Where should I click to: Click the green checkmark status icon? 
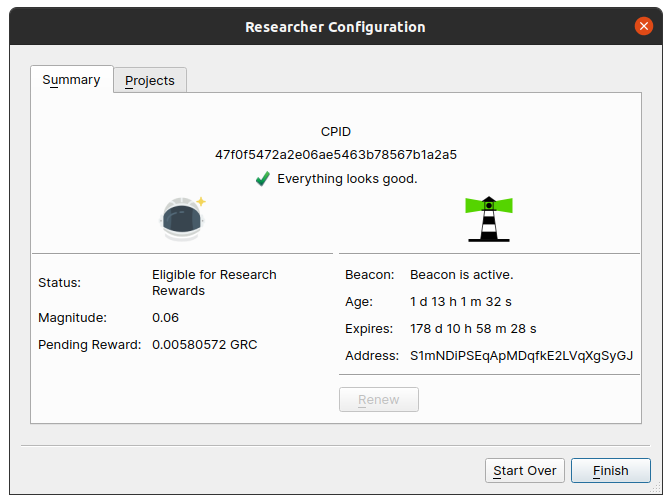263,179
